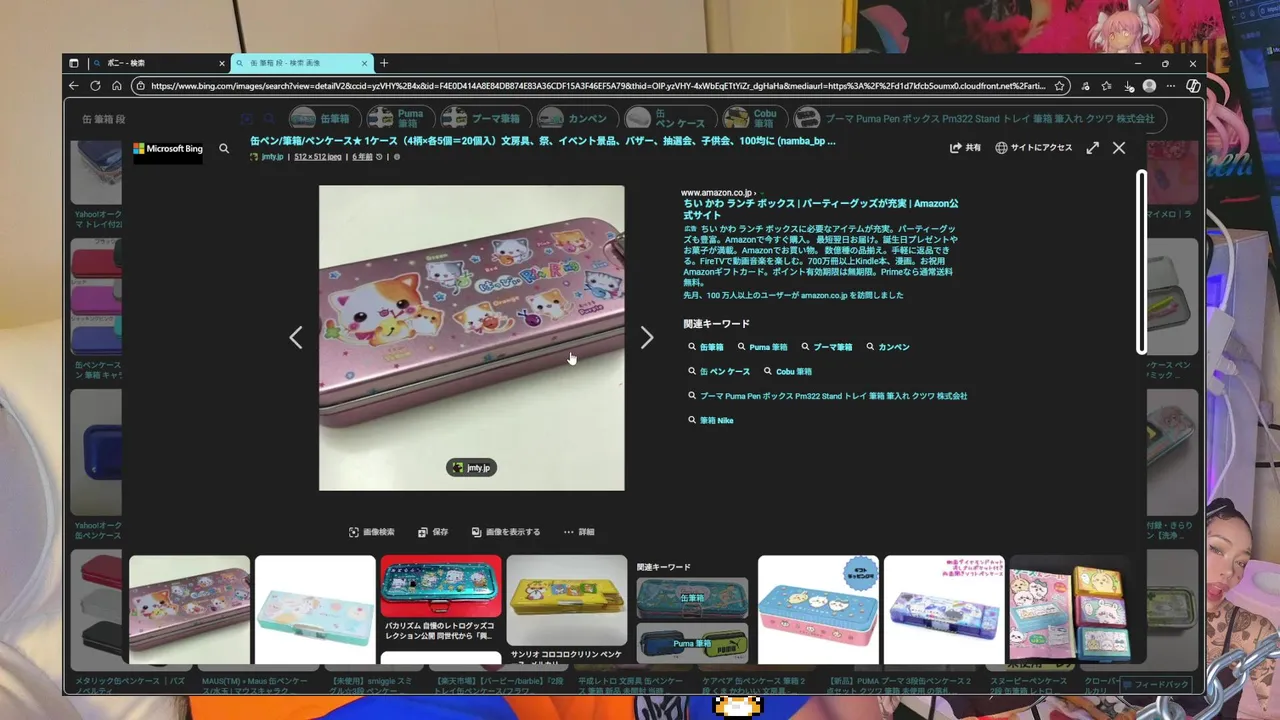Click the www.amazon.co.jp ad URL

pyautogui.click(x=716, y=192)
